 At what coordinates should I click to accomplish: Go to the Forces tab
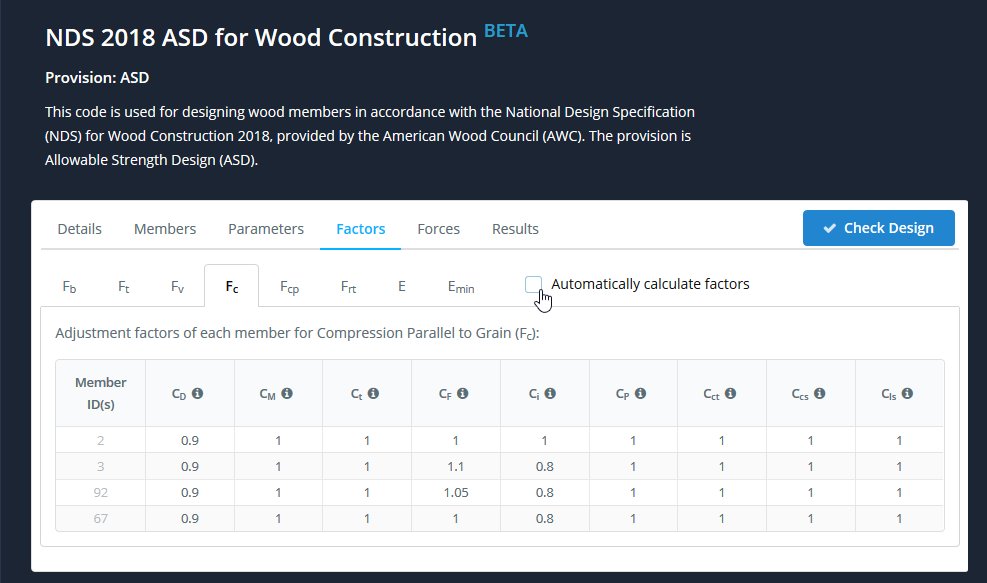point(438,229)
